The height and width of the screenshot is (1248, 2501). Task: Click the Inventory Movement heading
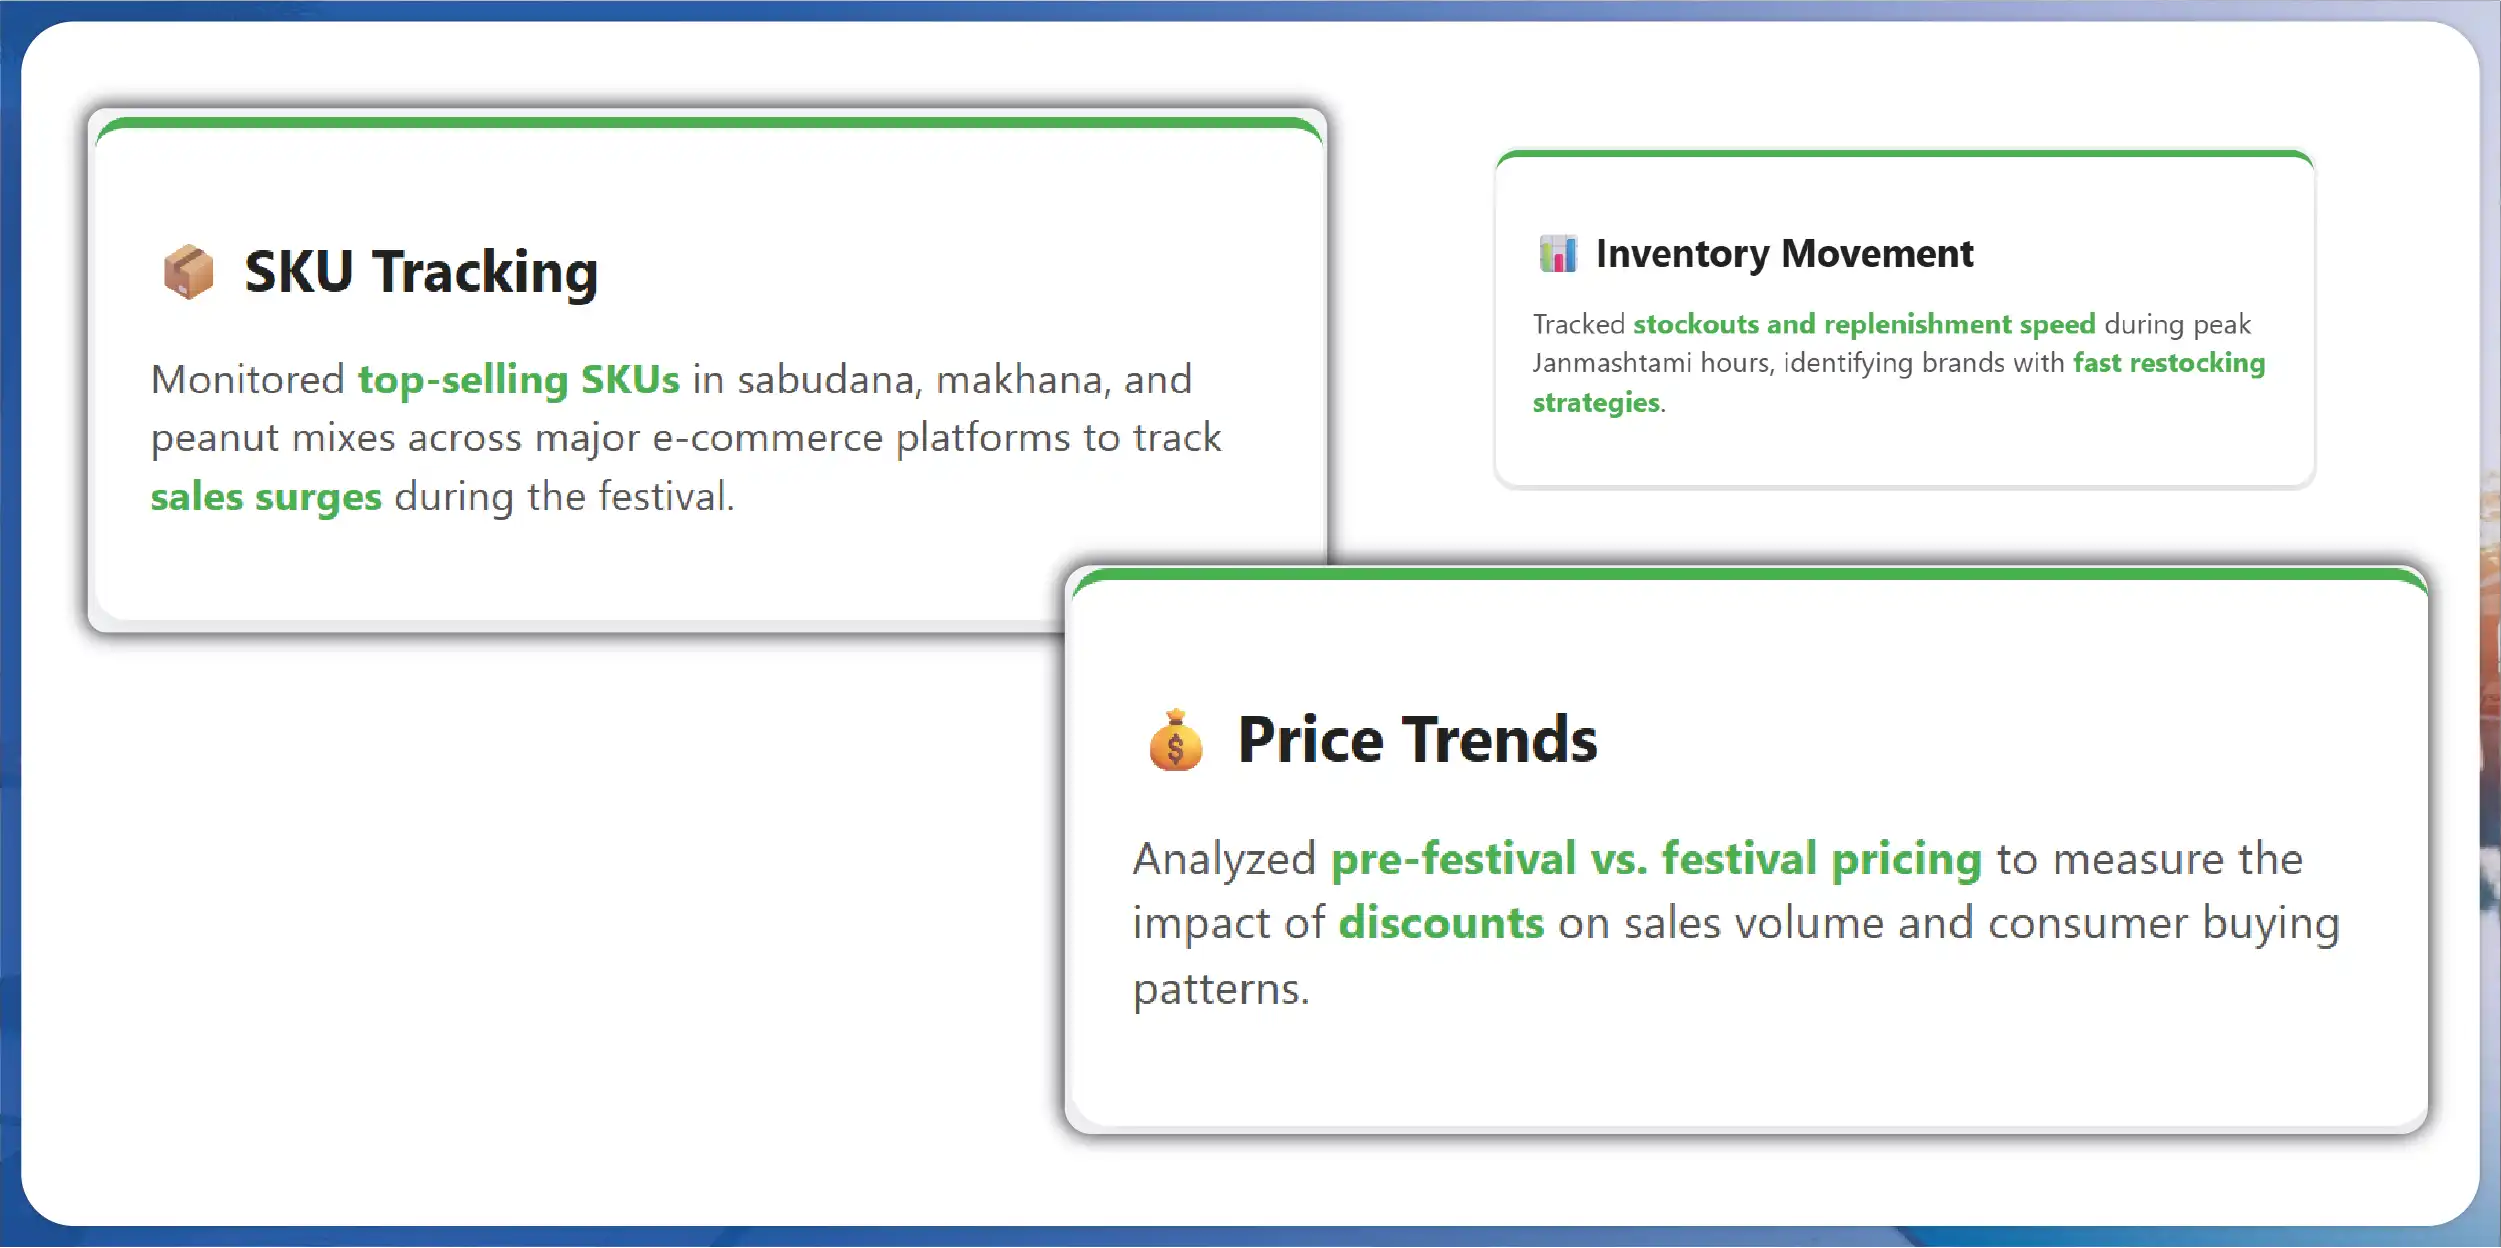point(1784,254)
